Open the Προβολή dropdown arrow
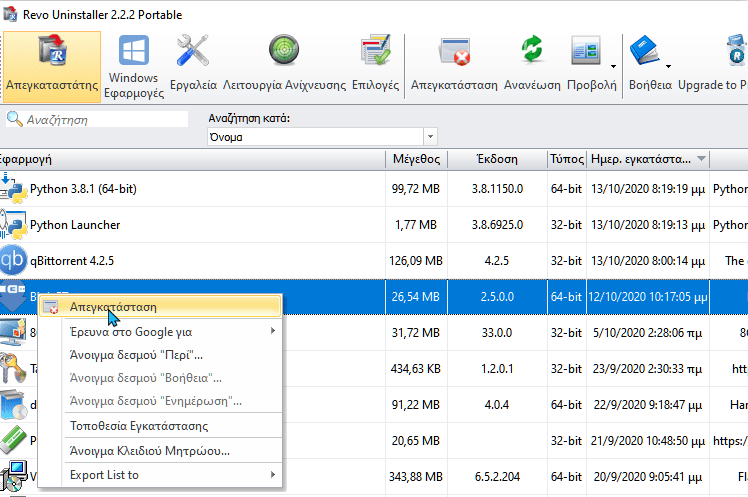The width and height of the screenshot is (748, 497). coord(613,66)
